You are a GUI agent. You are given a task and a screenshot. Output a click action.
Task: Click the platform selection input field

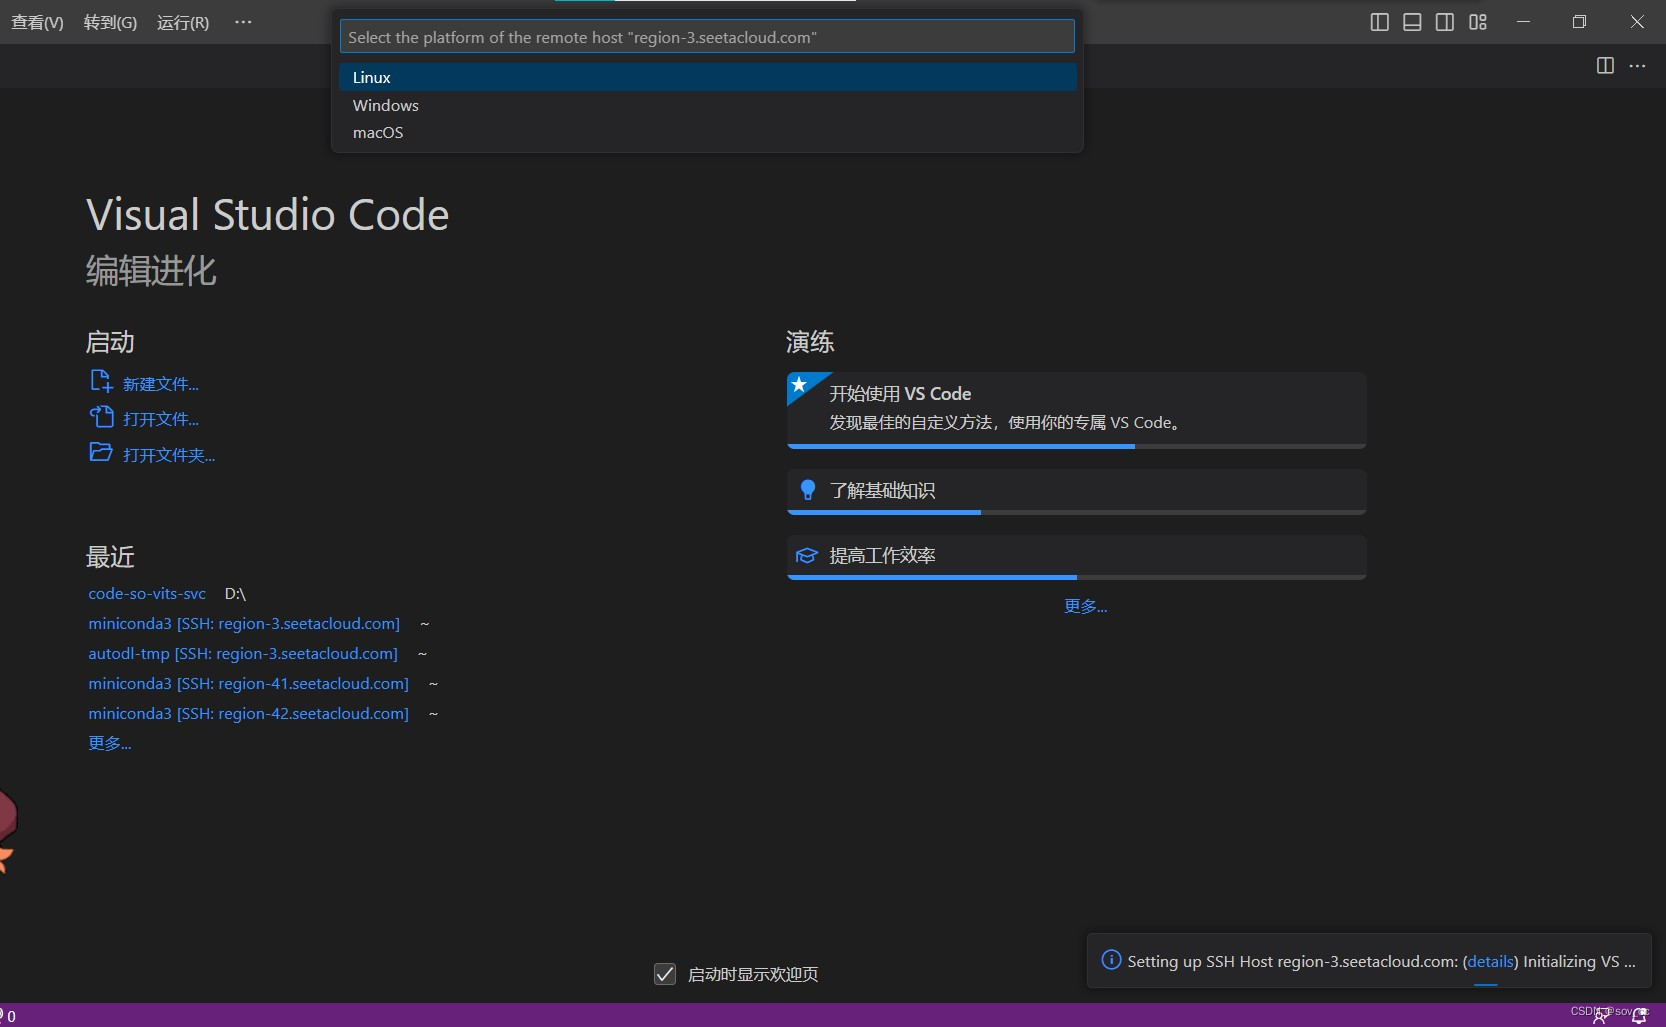pyautogui.click(x=707, y=37)
